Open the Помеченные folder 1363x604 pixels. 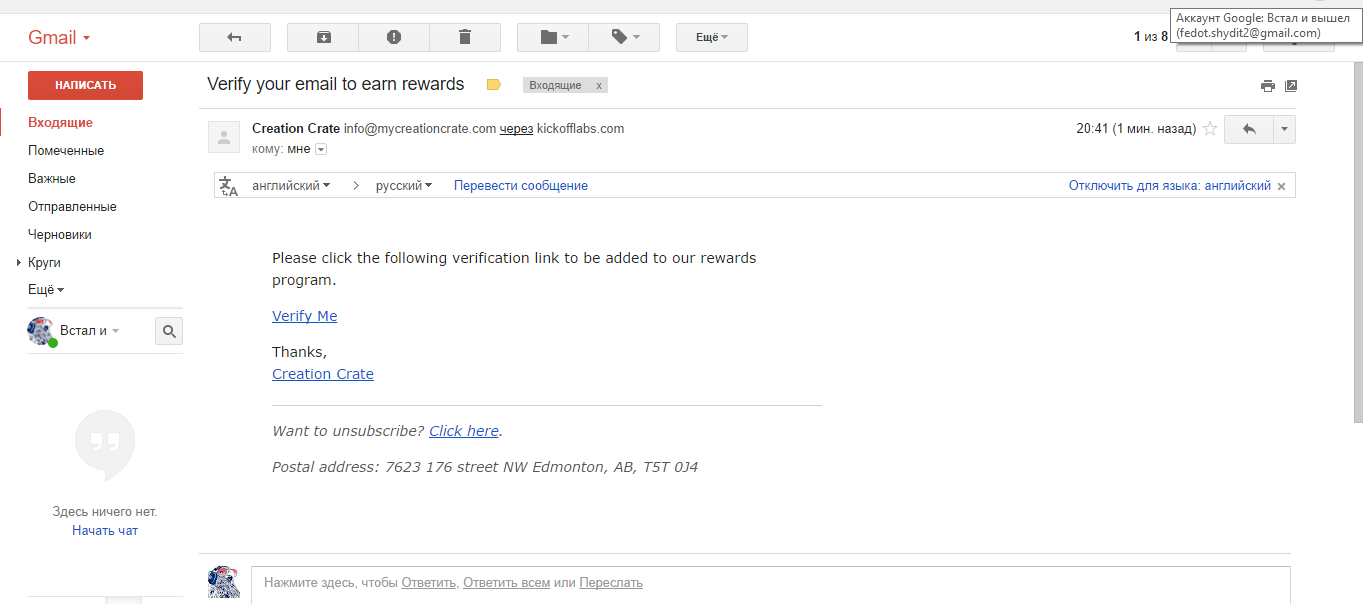[66, 150]
